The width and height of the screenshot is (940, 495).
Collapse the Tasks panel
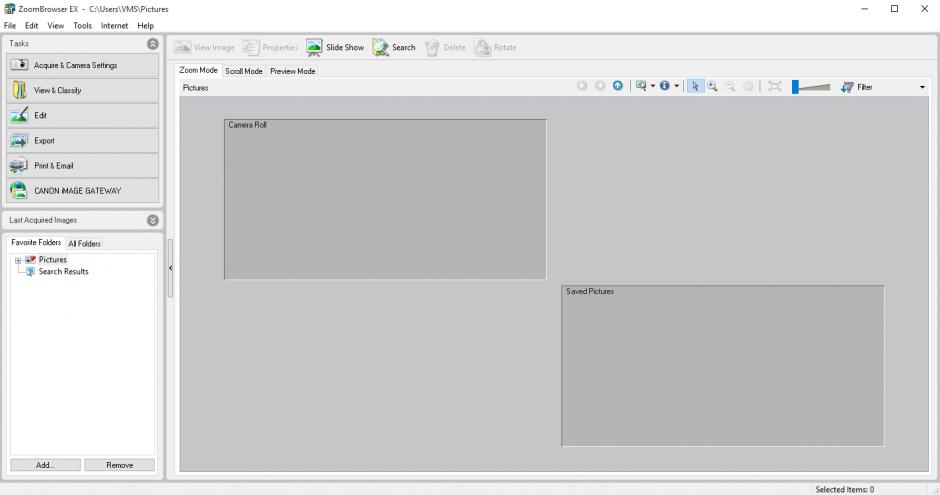pos(152,44)
